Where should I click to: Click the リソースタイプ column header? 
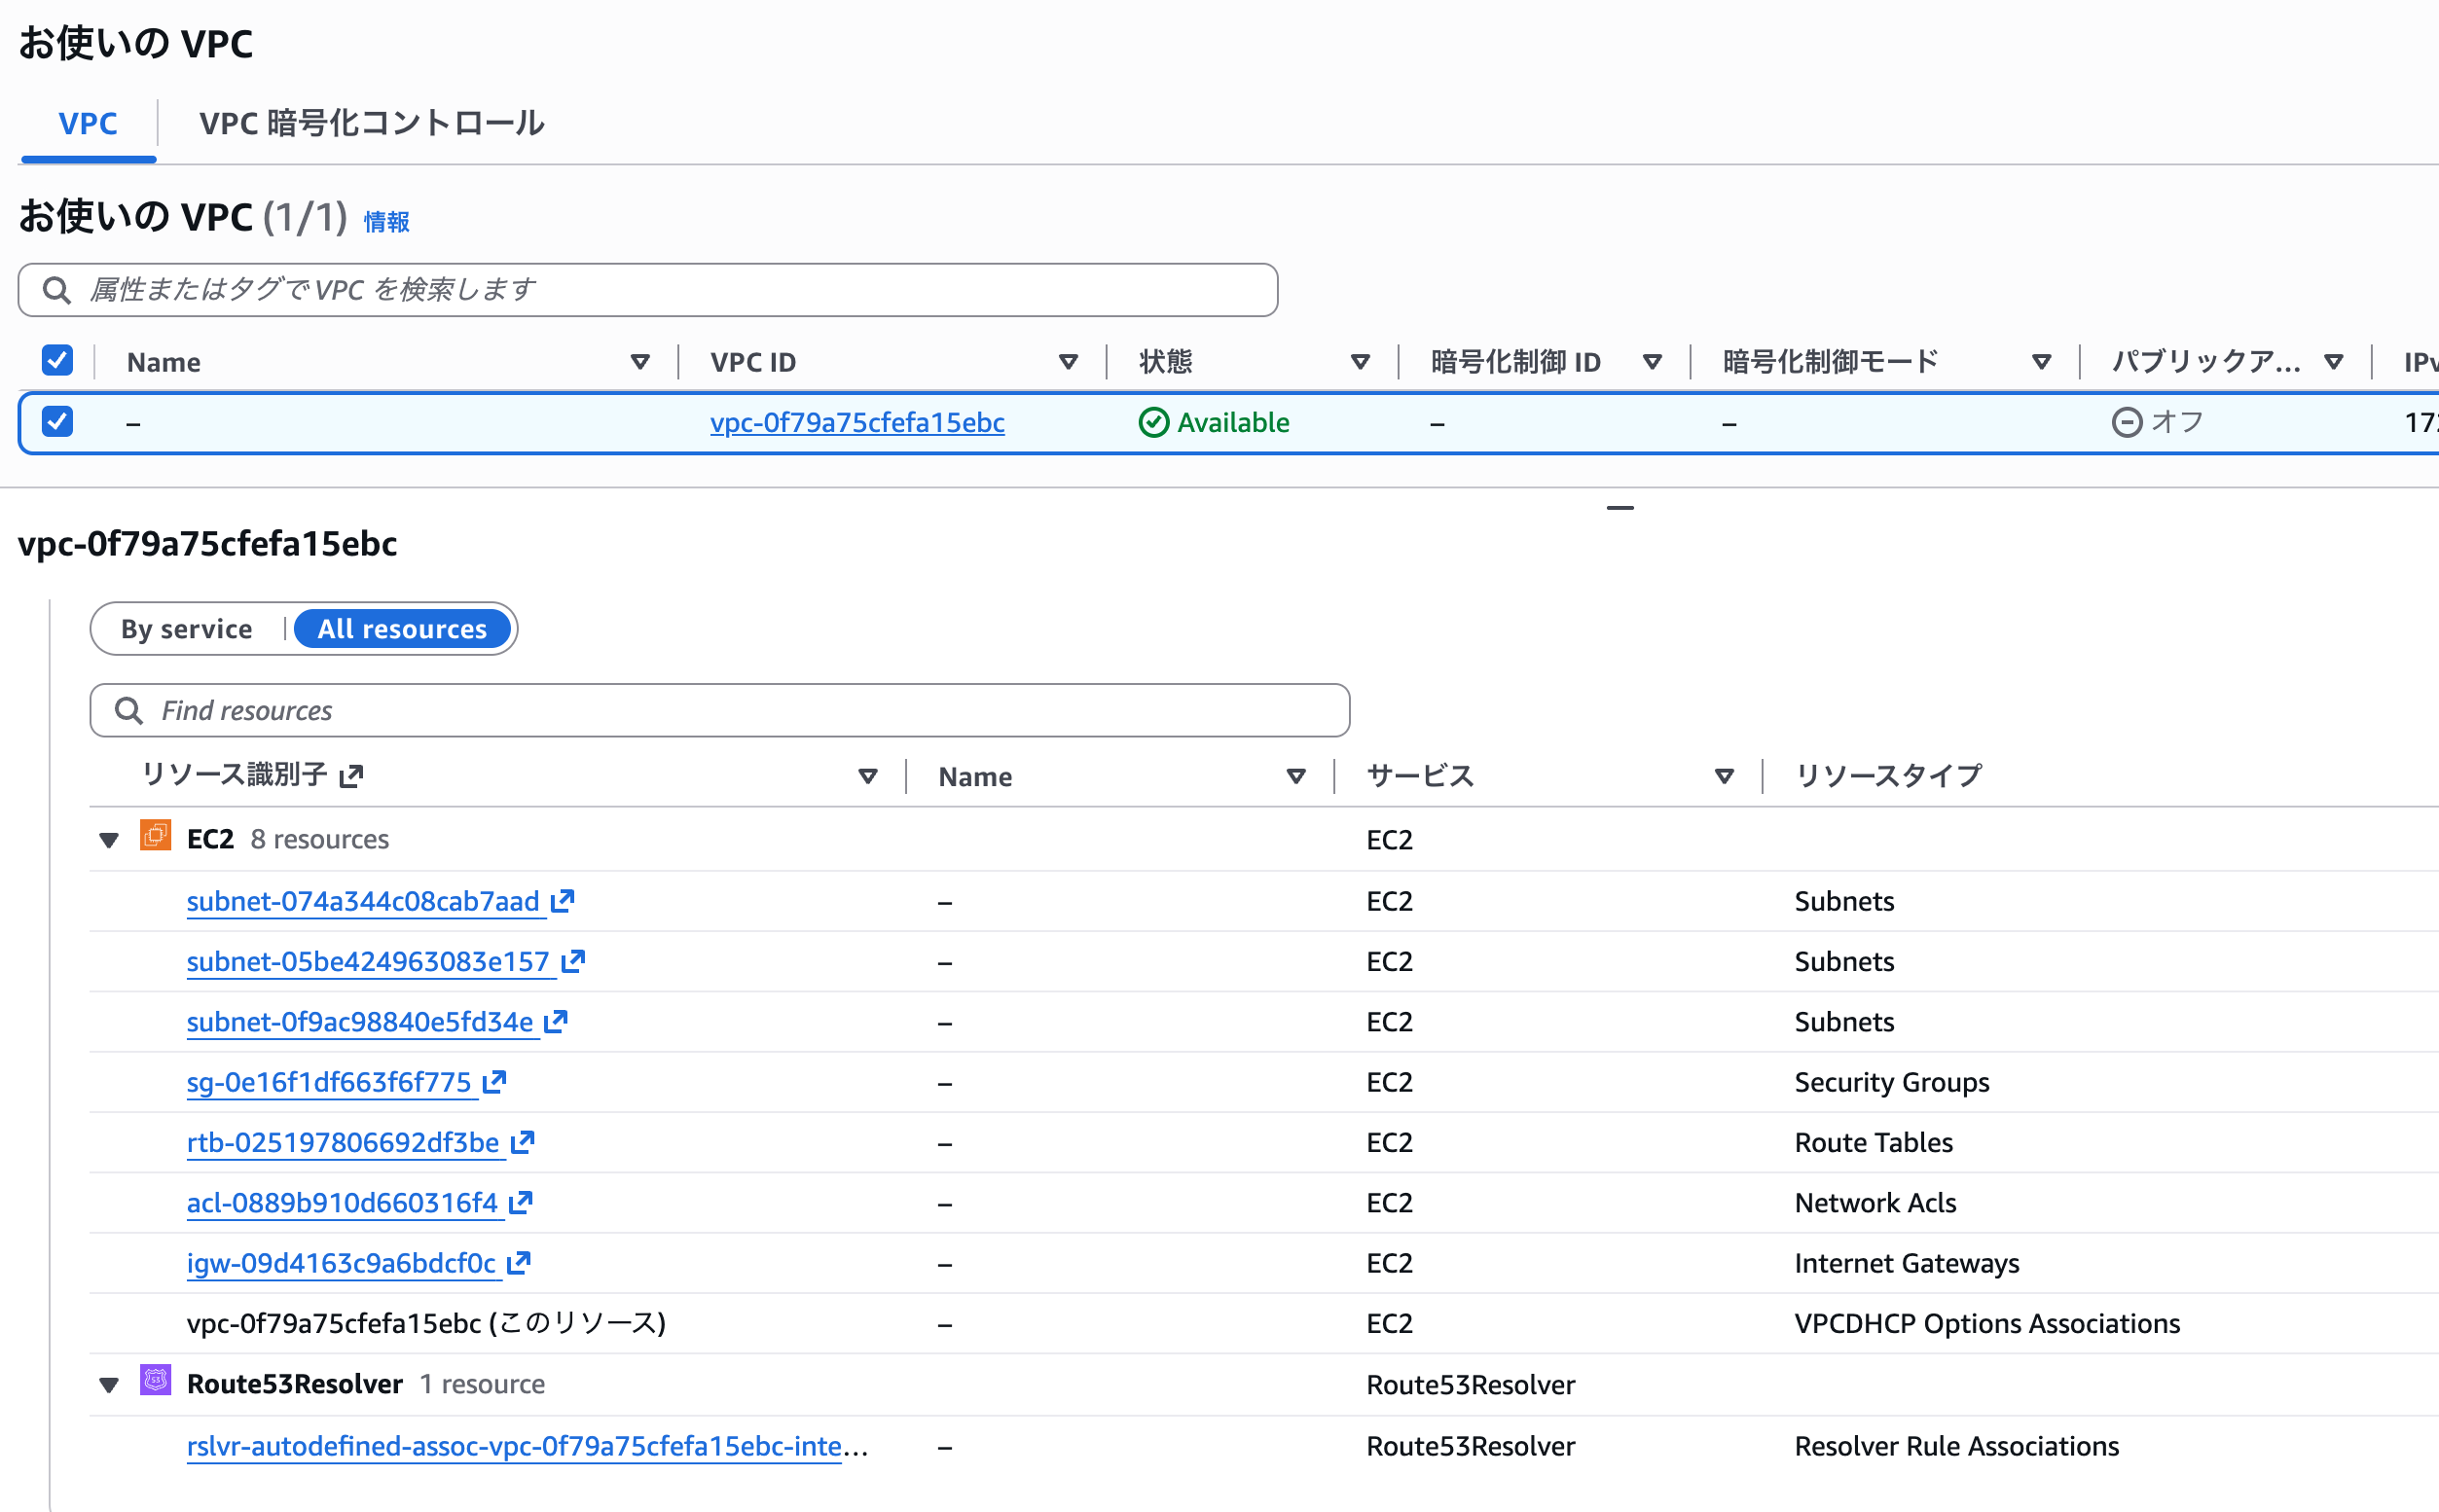1888,776
